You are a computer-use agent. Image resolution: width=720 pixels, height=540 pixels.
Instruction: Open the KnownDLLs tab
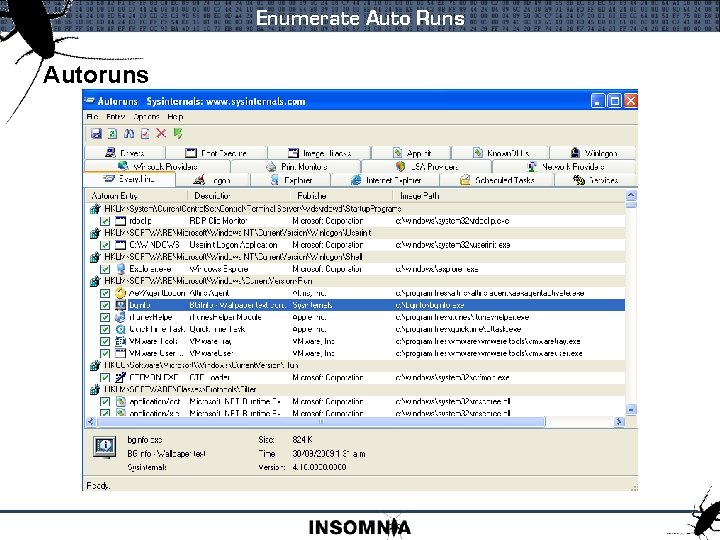click(501, 153)
